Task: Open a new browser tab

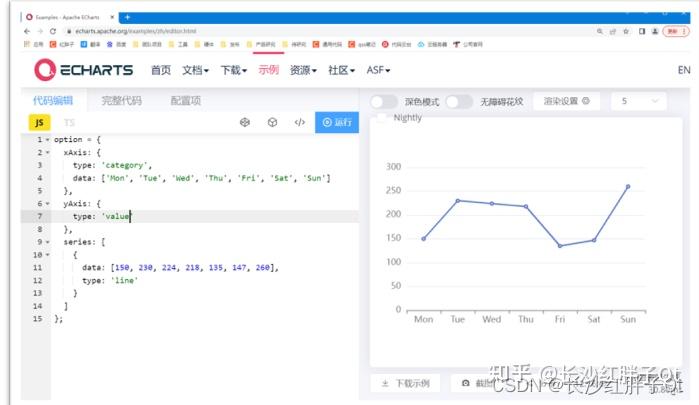Action: (127, 17)
